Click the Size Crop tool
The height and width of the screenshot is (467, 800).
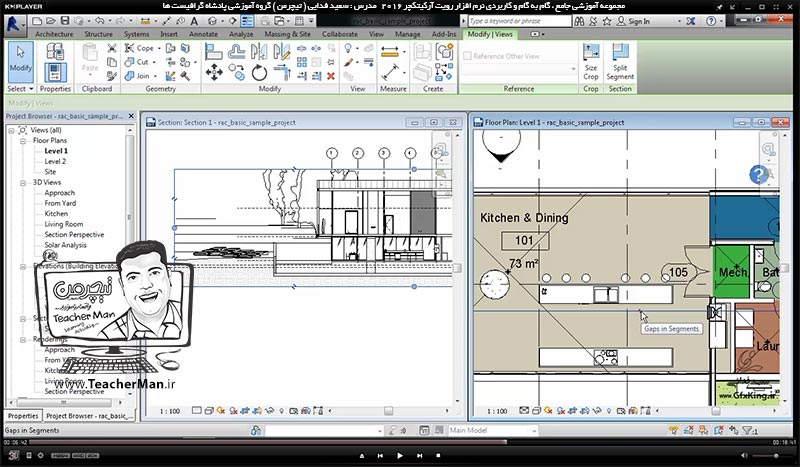[591, 62]
